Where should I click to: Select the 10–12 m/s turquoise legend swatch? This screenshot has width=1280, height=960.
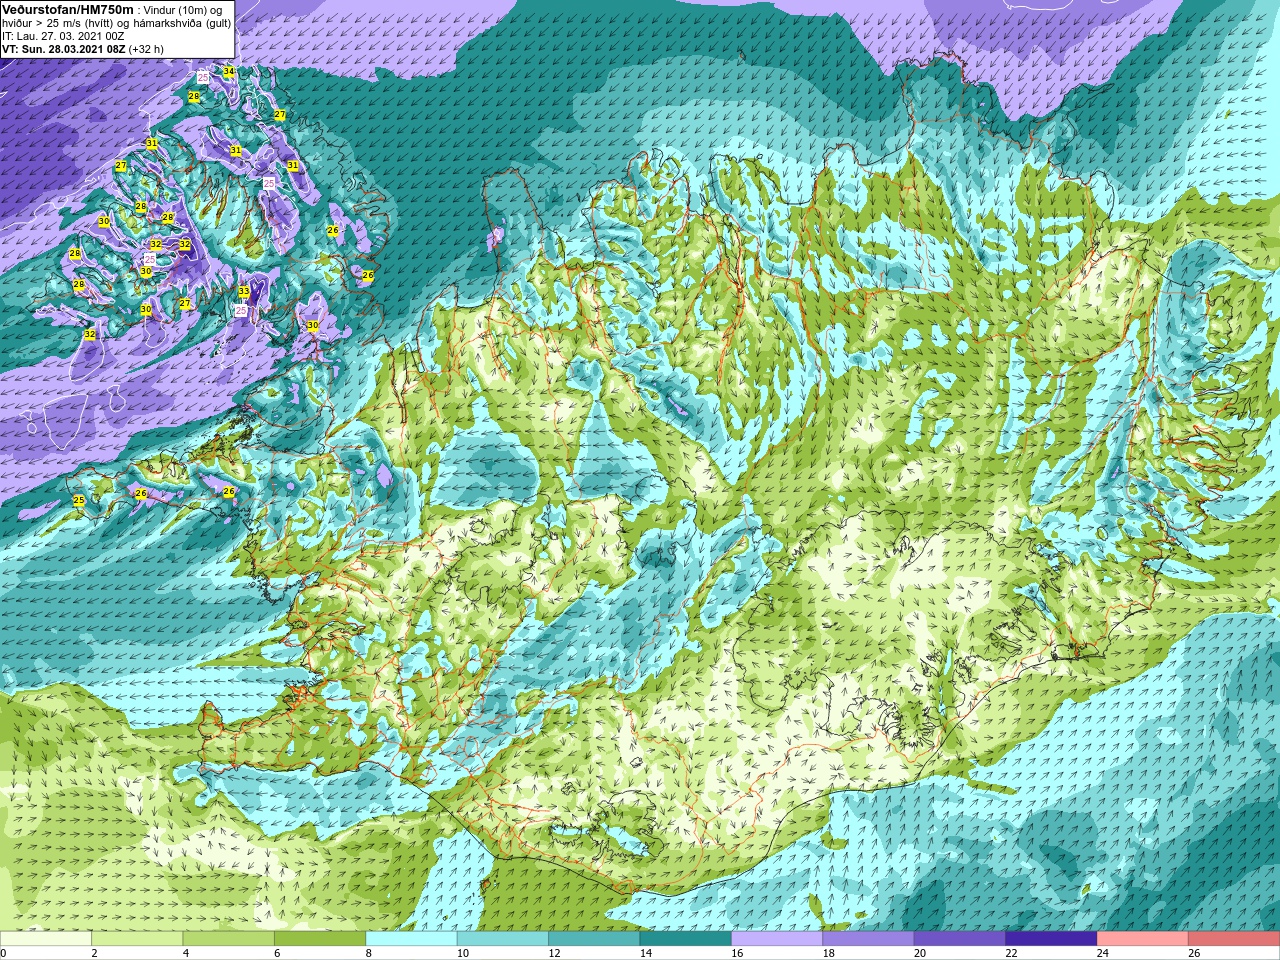point(503,939)
